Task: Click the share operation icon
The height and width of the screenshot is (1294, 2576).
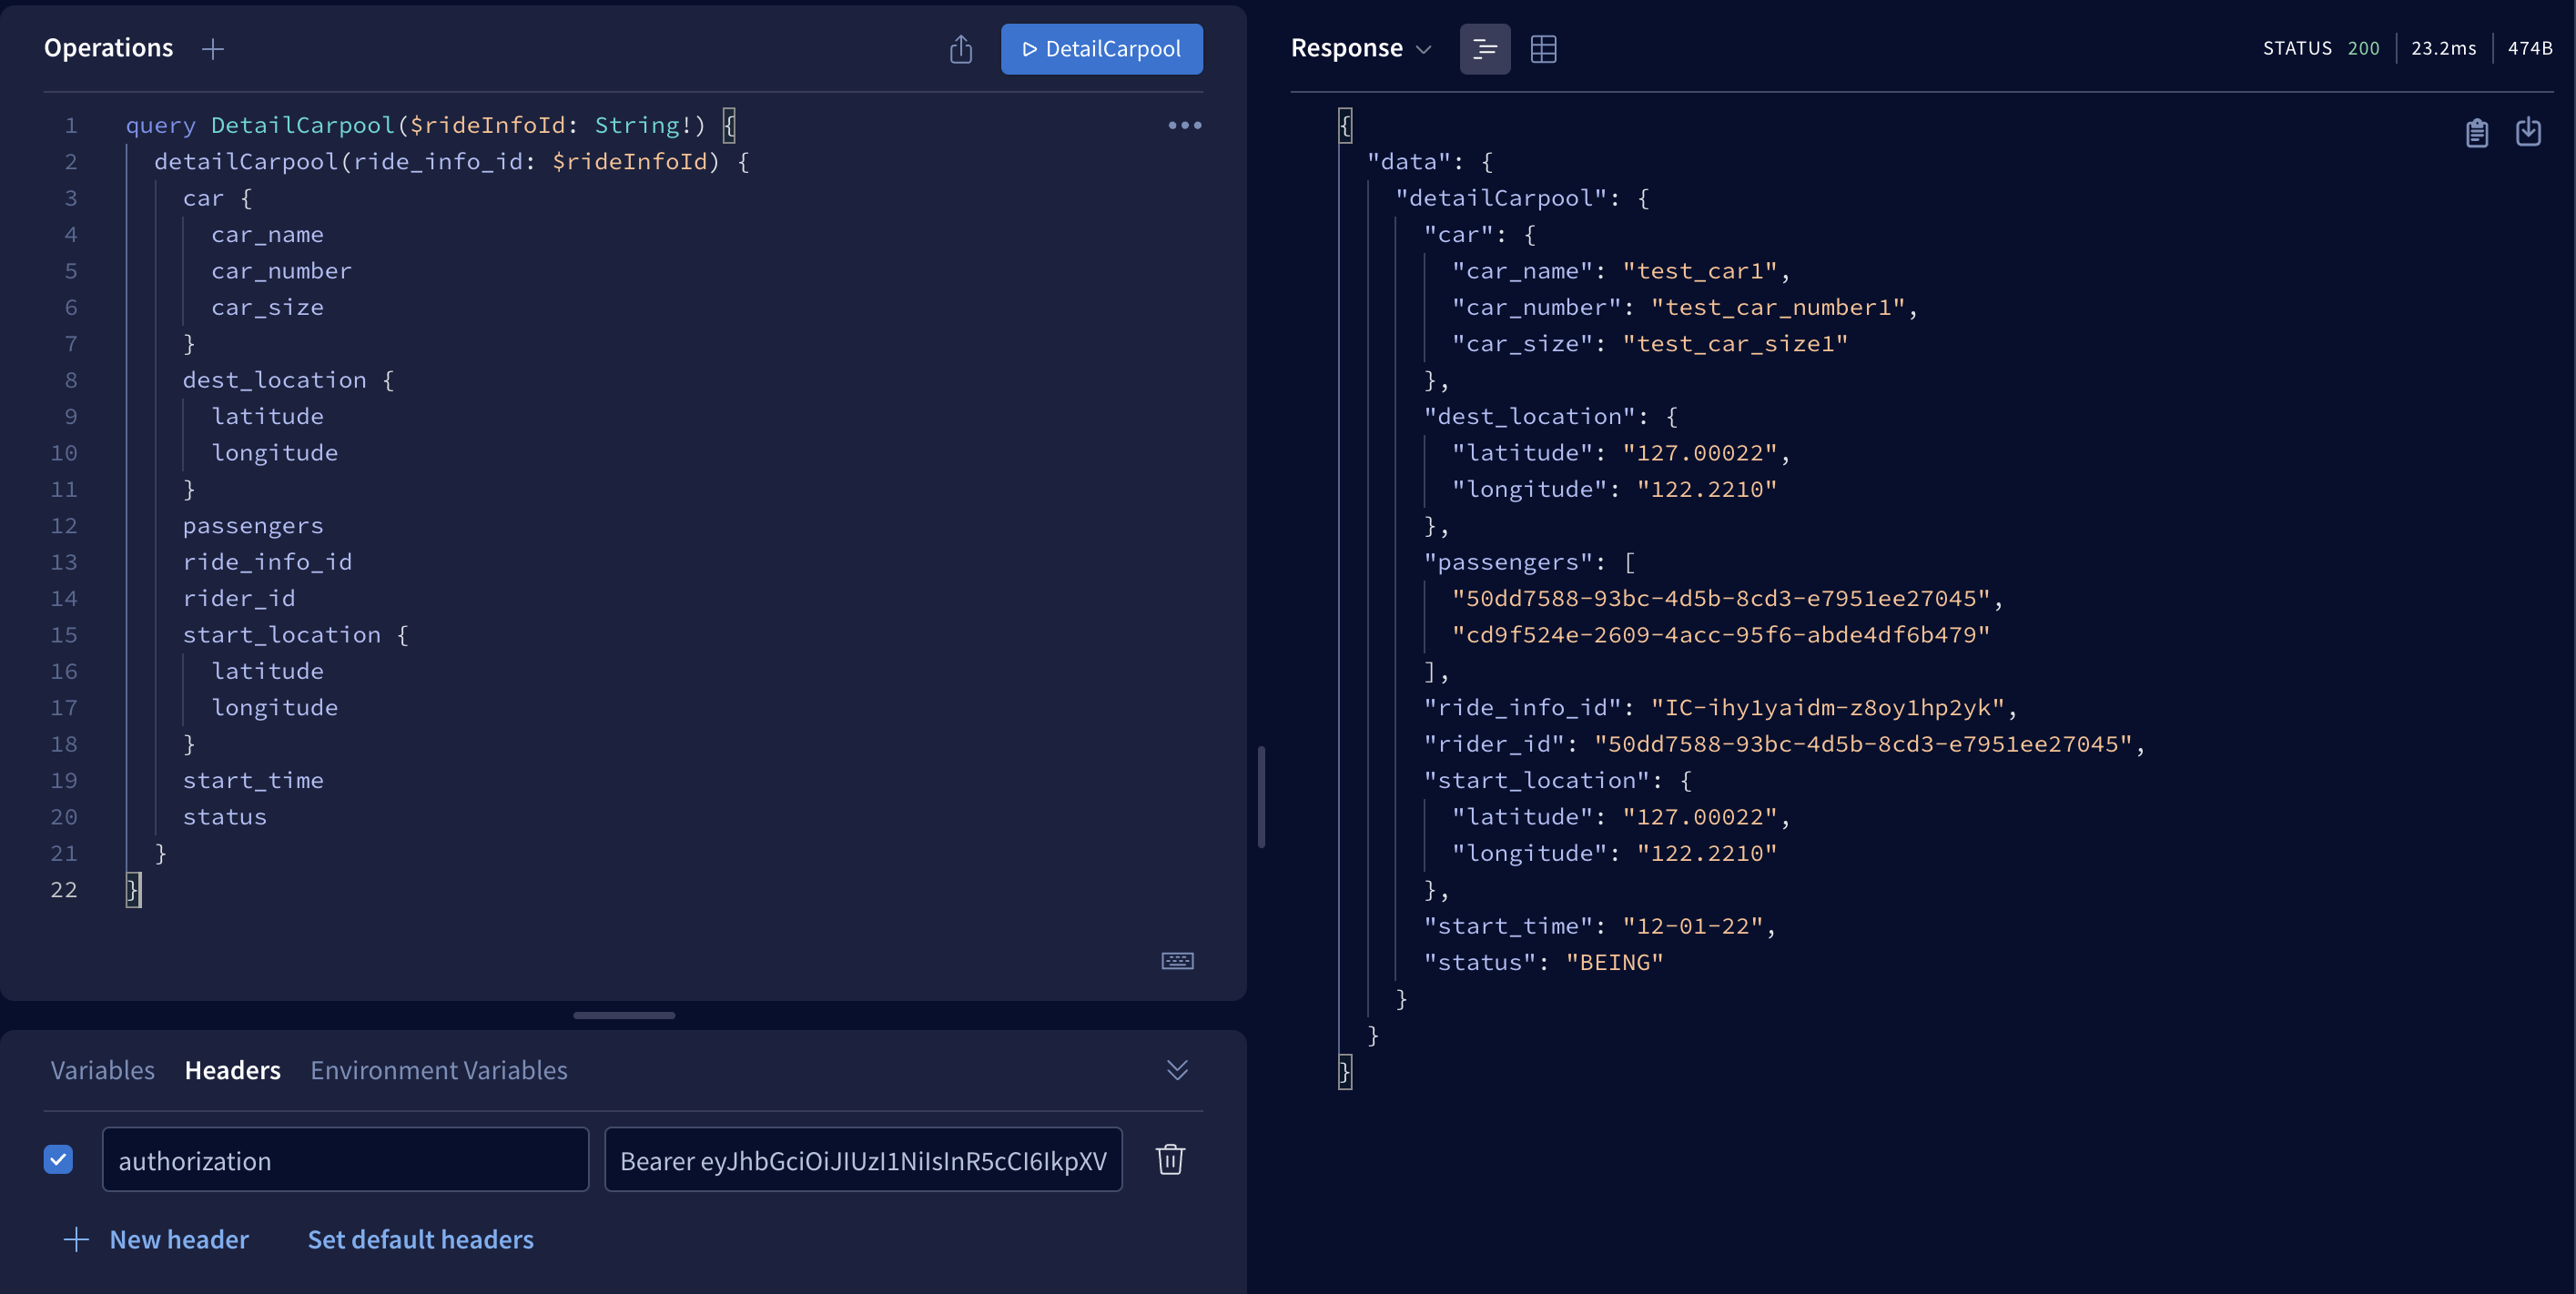Action: (x=960, y=49)
